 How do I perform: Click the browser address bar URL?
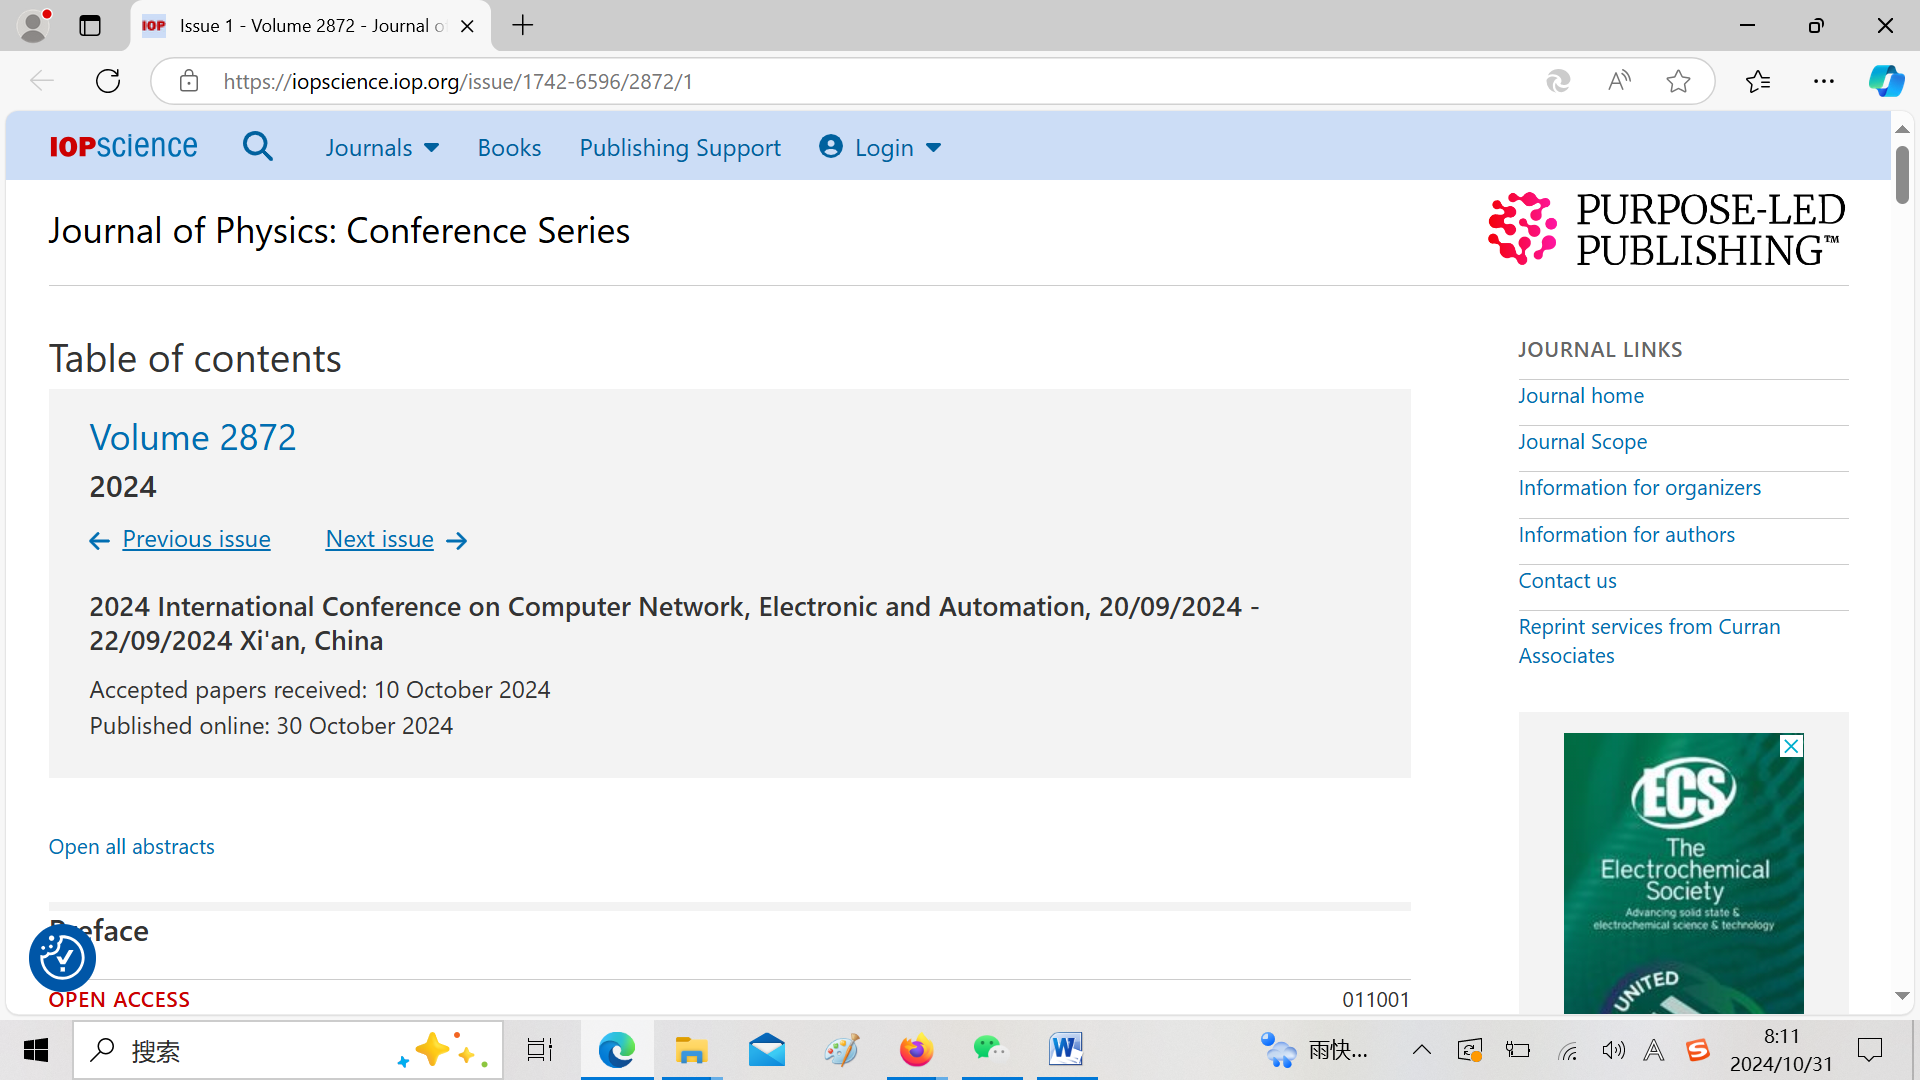click(x=458, y=81)
